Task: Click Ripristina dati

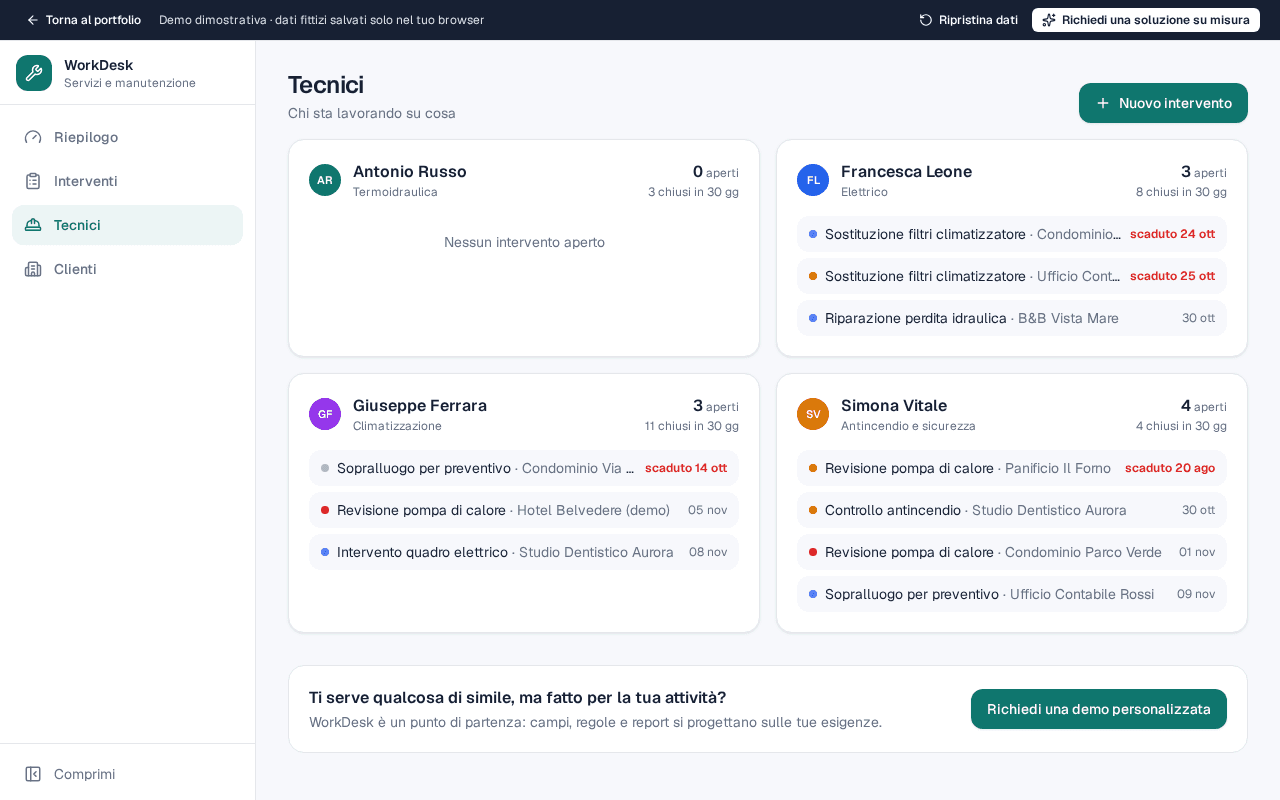Action: (x=968, y=20)
